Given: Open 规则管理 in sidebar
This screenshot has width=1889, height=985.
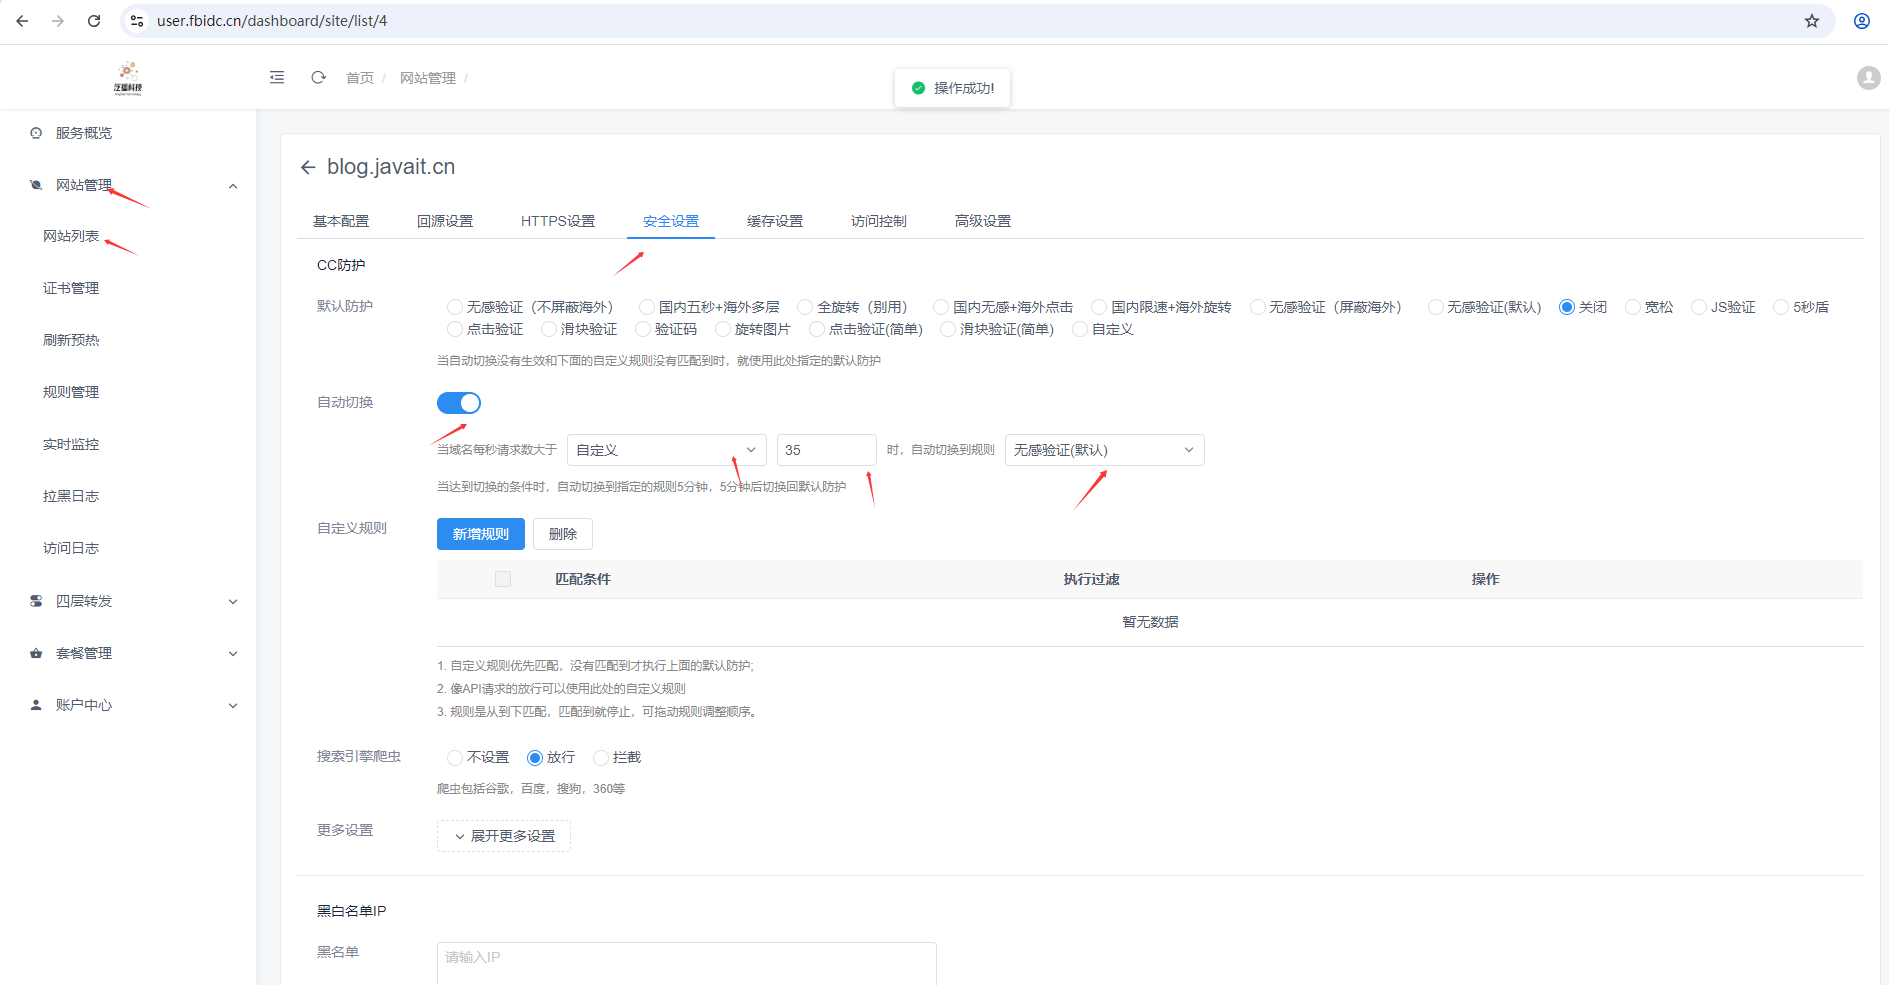Looking at the screenshot, I should [71, 393].
